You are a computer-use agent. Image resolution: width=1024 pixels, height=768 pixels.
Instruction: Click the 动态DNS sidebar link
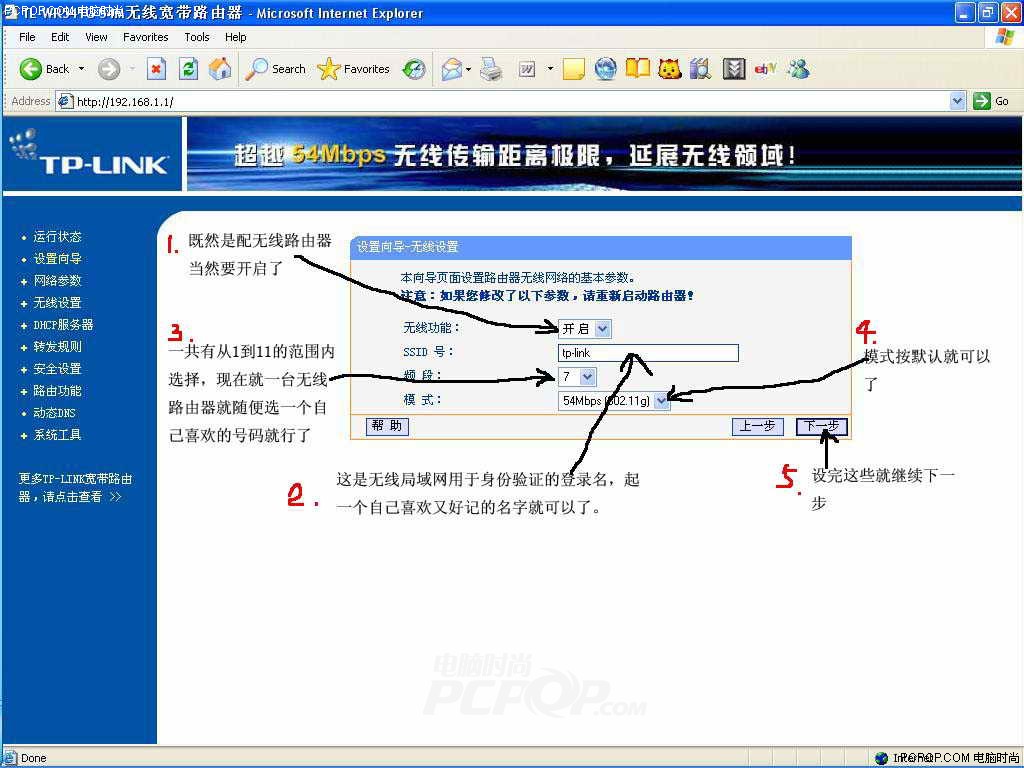[x=54, y=413]
